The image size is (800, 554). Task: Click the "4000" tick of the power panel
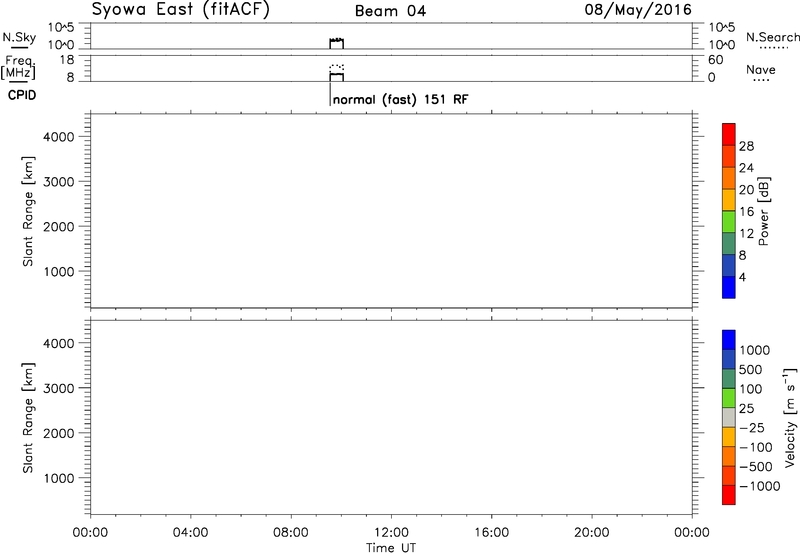tap(58, 137)
